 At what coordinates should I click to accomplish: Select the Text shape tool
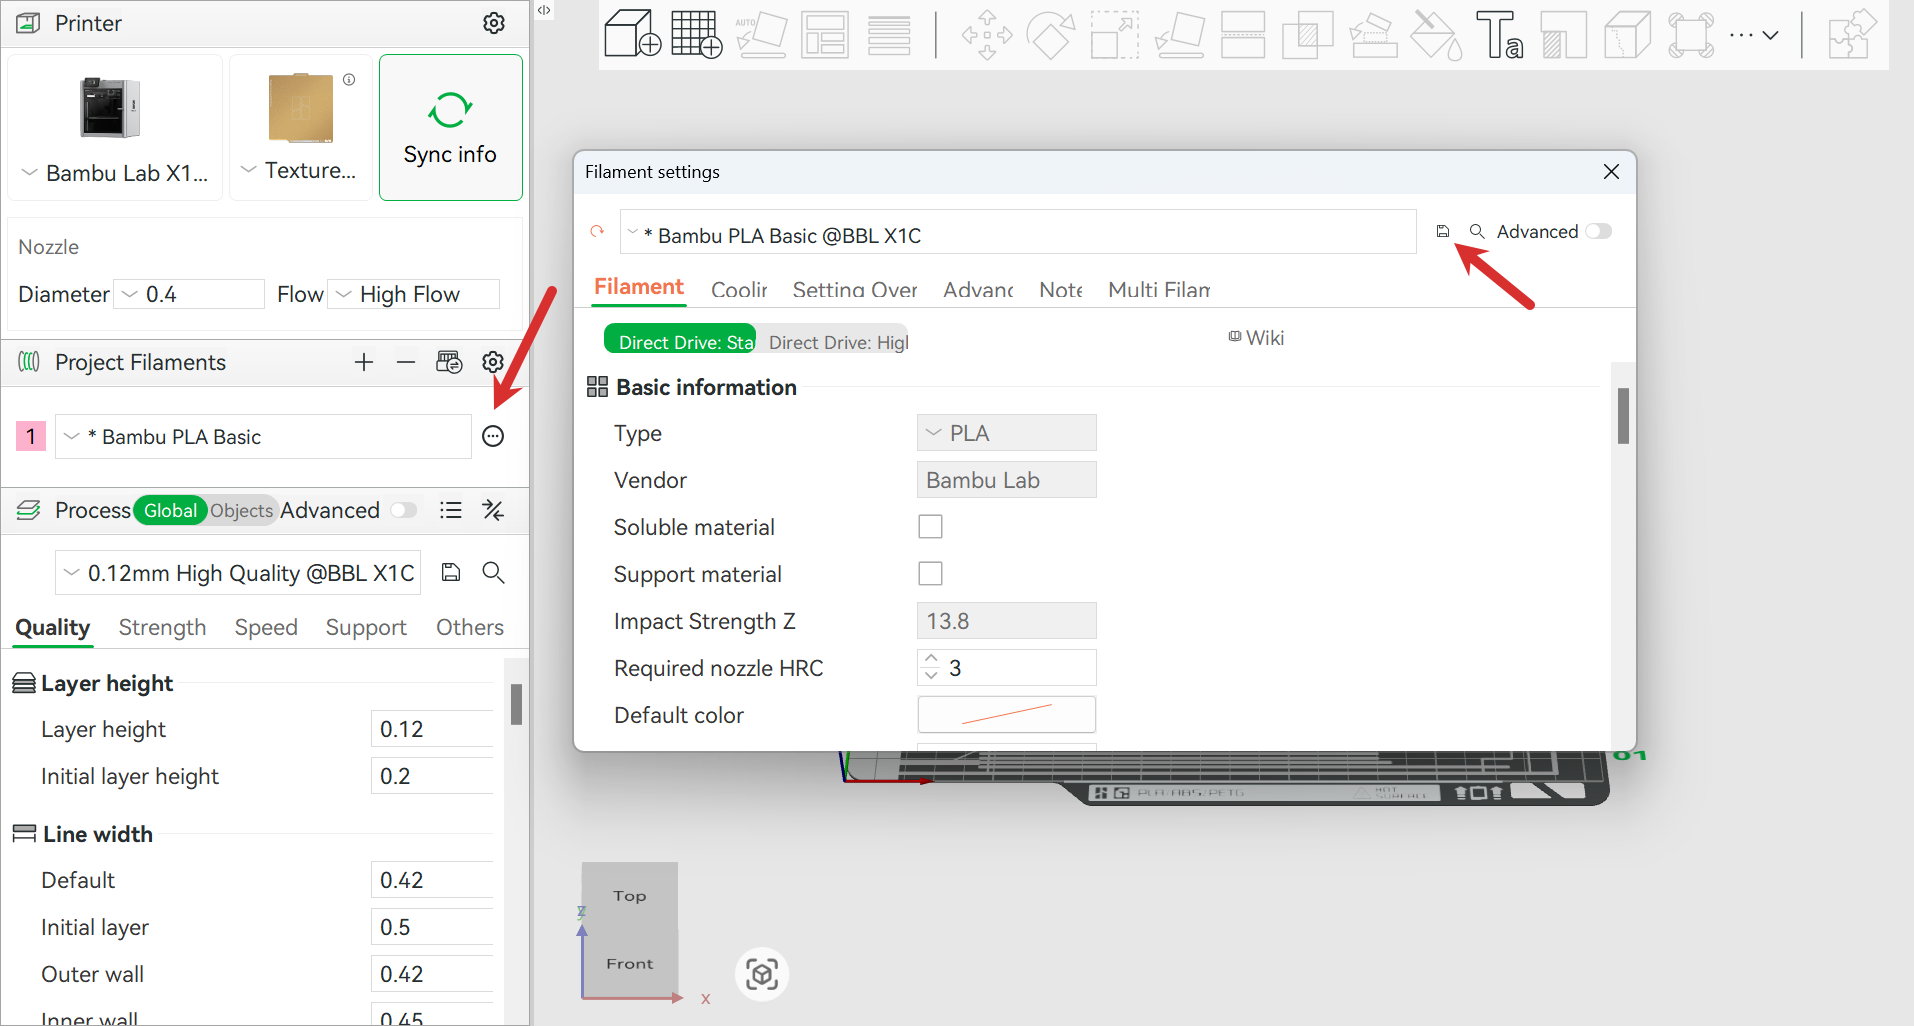pos(1500,34)
